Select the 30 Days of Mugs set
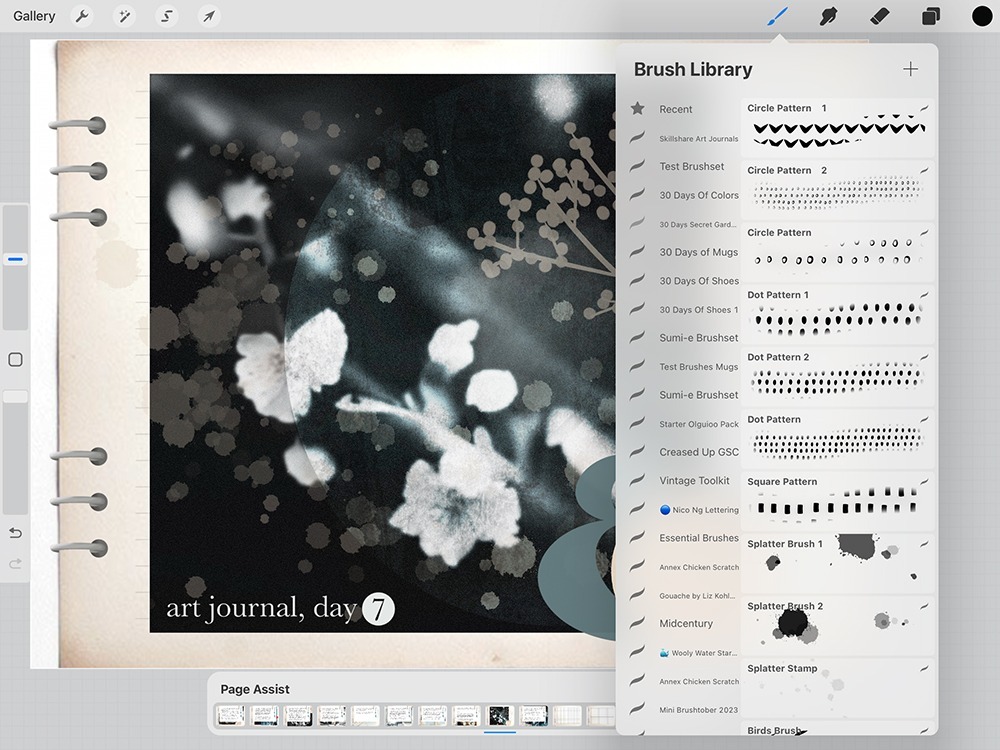 coord(698,252)
